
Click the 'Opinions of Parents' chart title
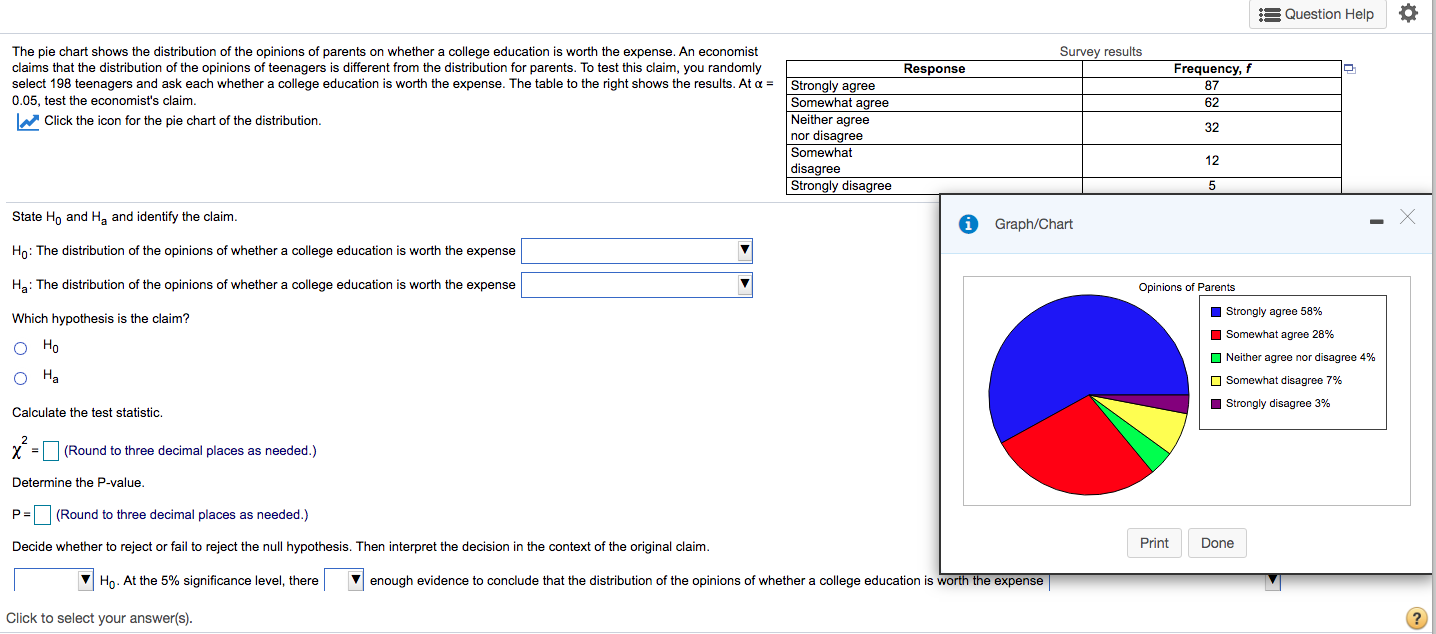pyautogui.click(x=1187, y=288)
